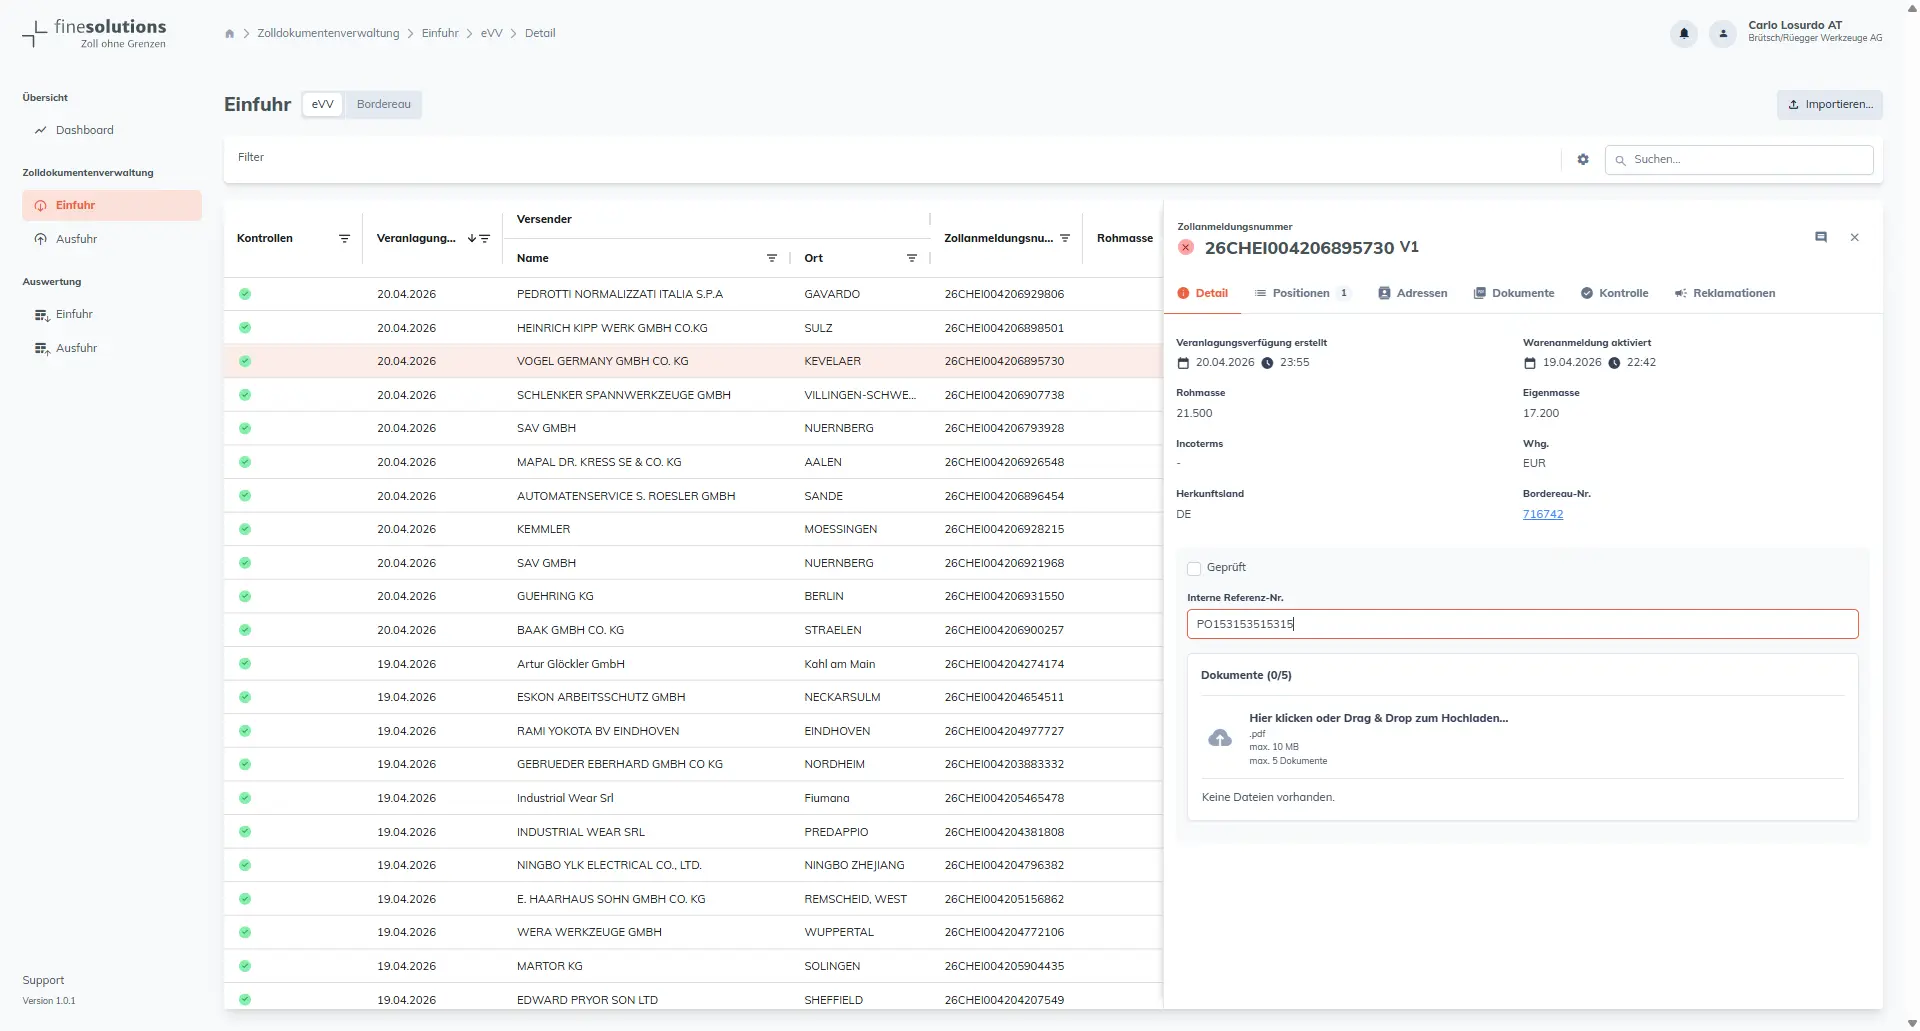Open table settings gear icon
This screenshot has height=1031, width=1920.
pos(1583,159)
